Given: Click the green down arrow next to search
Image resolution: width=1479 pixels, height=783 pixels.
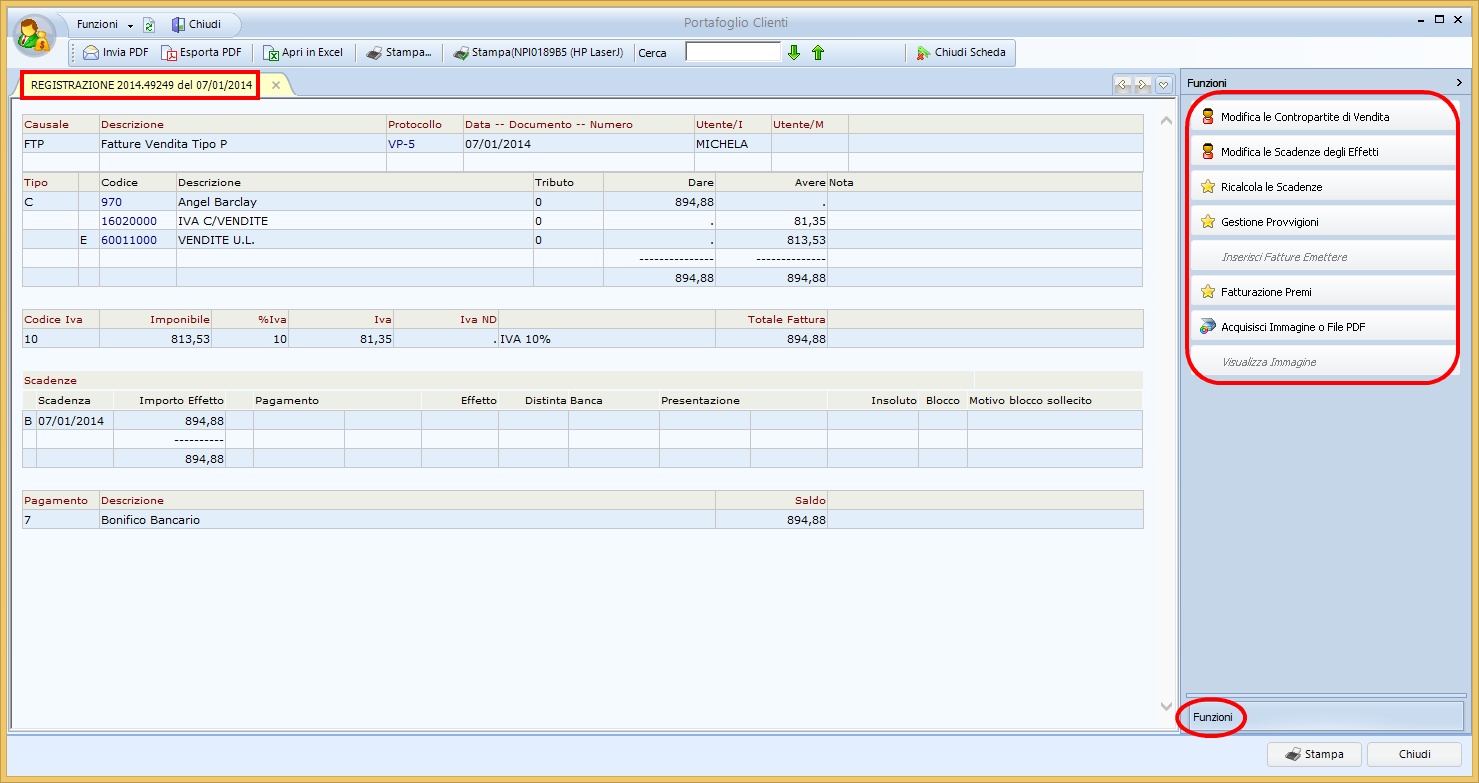Looking at the screenshot, I should click(794, 53).
